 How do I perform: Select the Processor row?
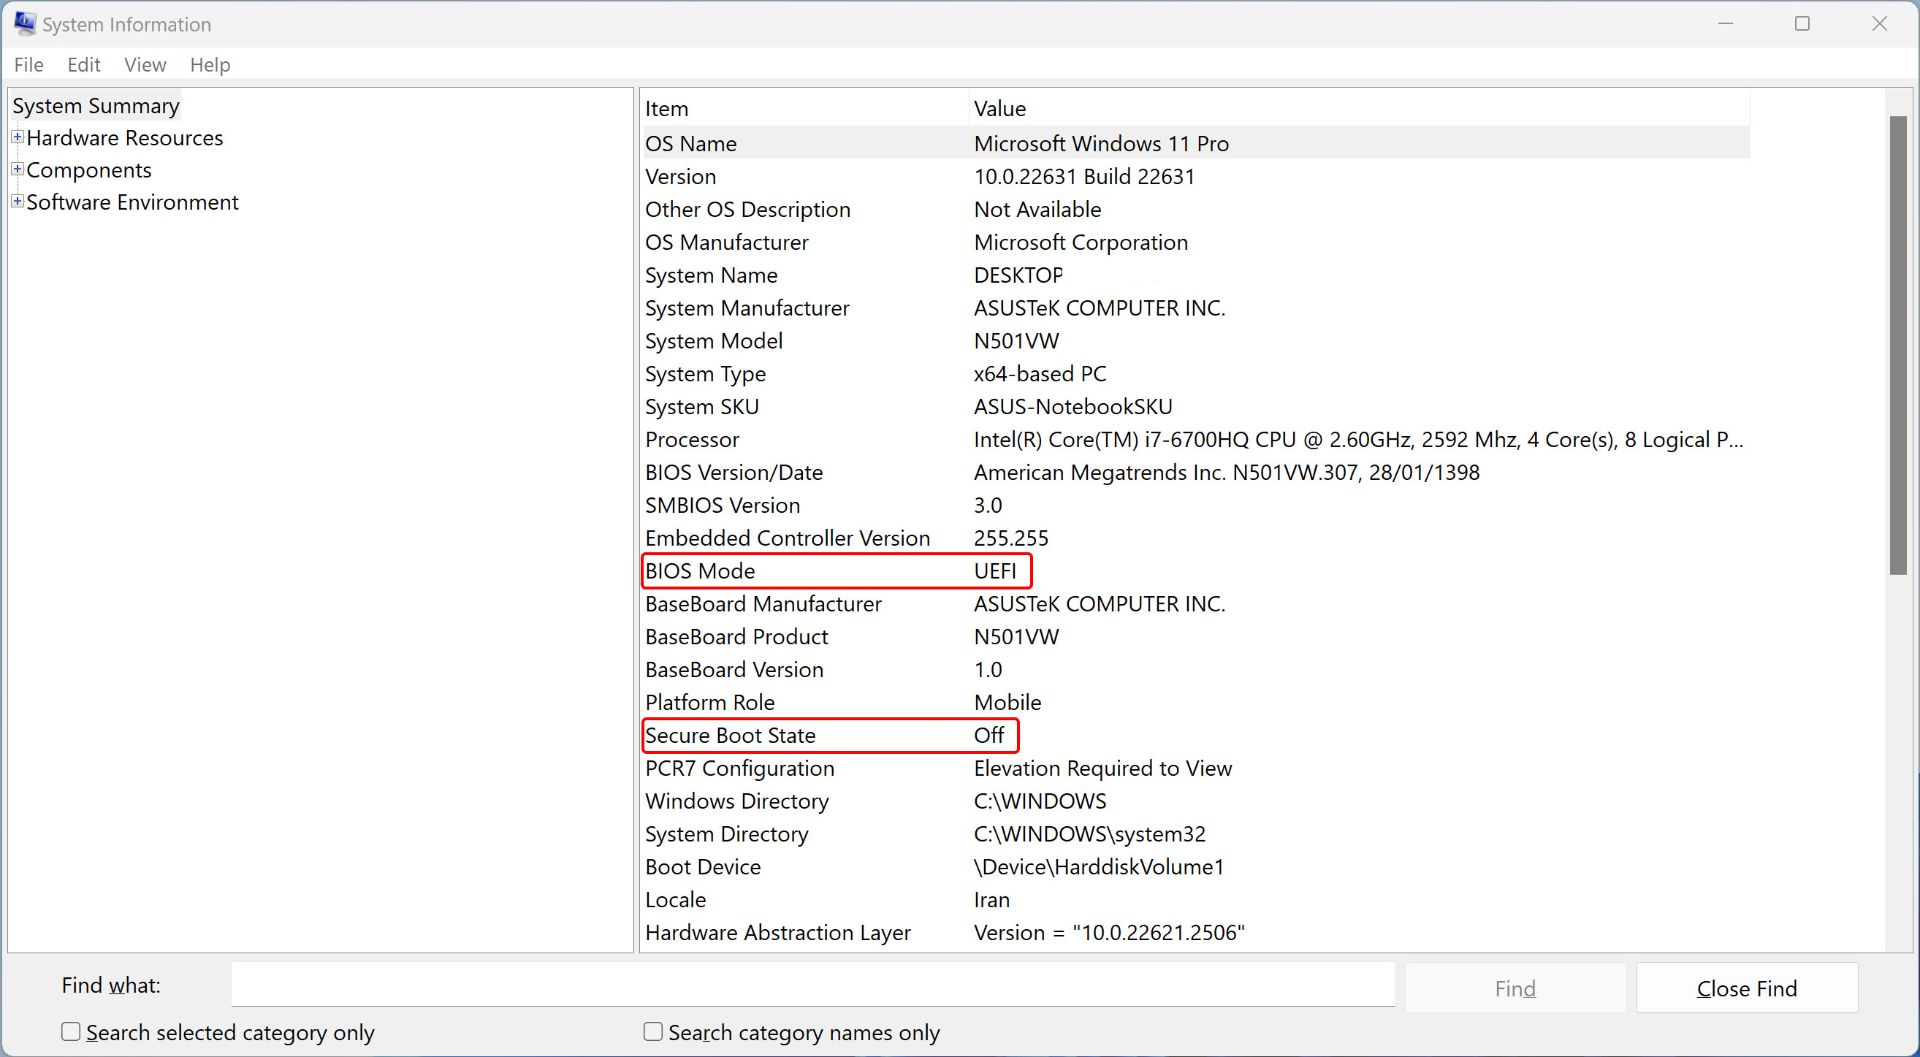click(900, 439)
